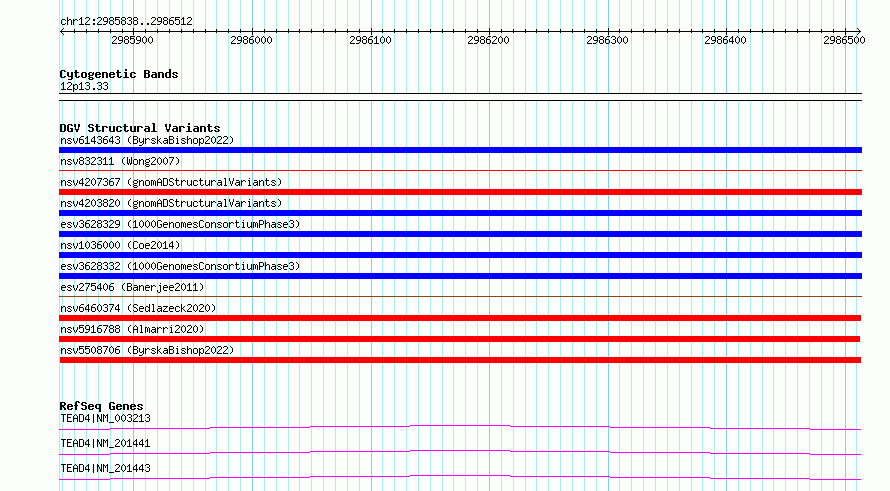The height and width of the screenshot is (491, 890).
Task: Open nsv4207367 gnomADStructuralVariants label
Action: coord(171,182)
